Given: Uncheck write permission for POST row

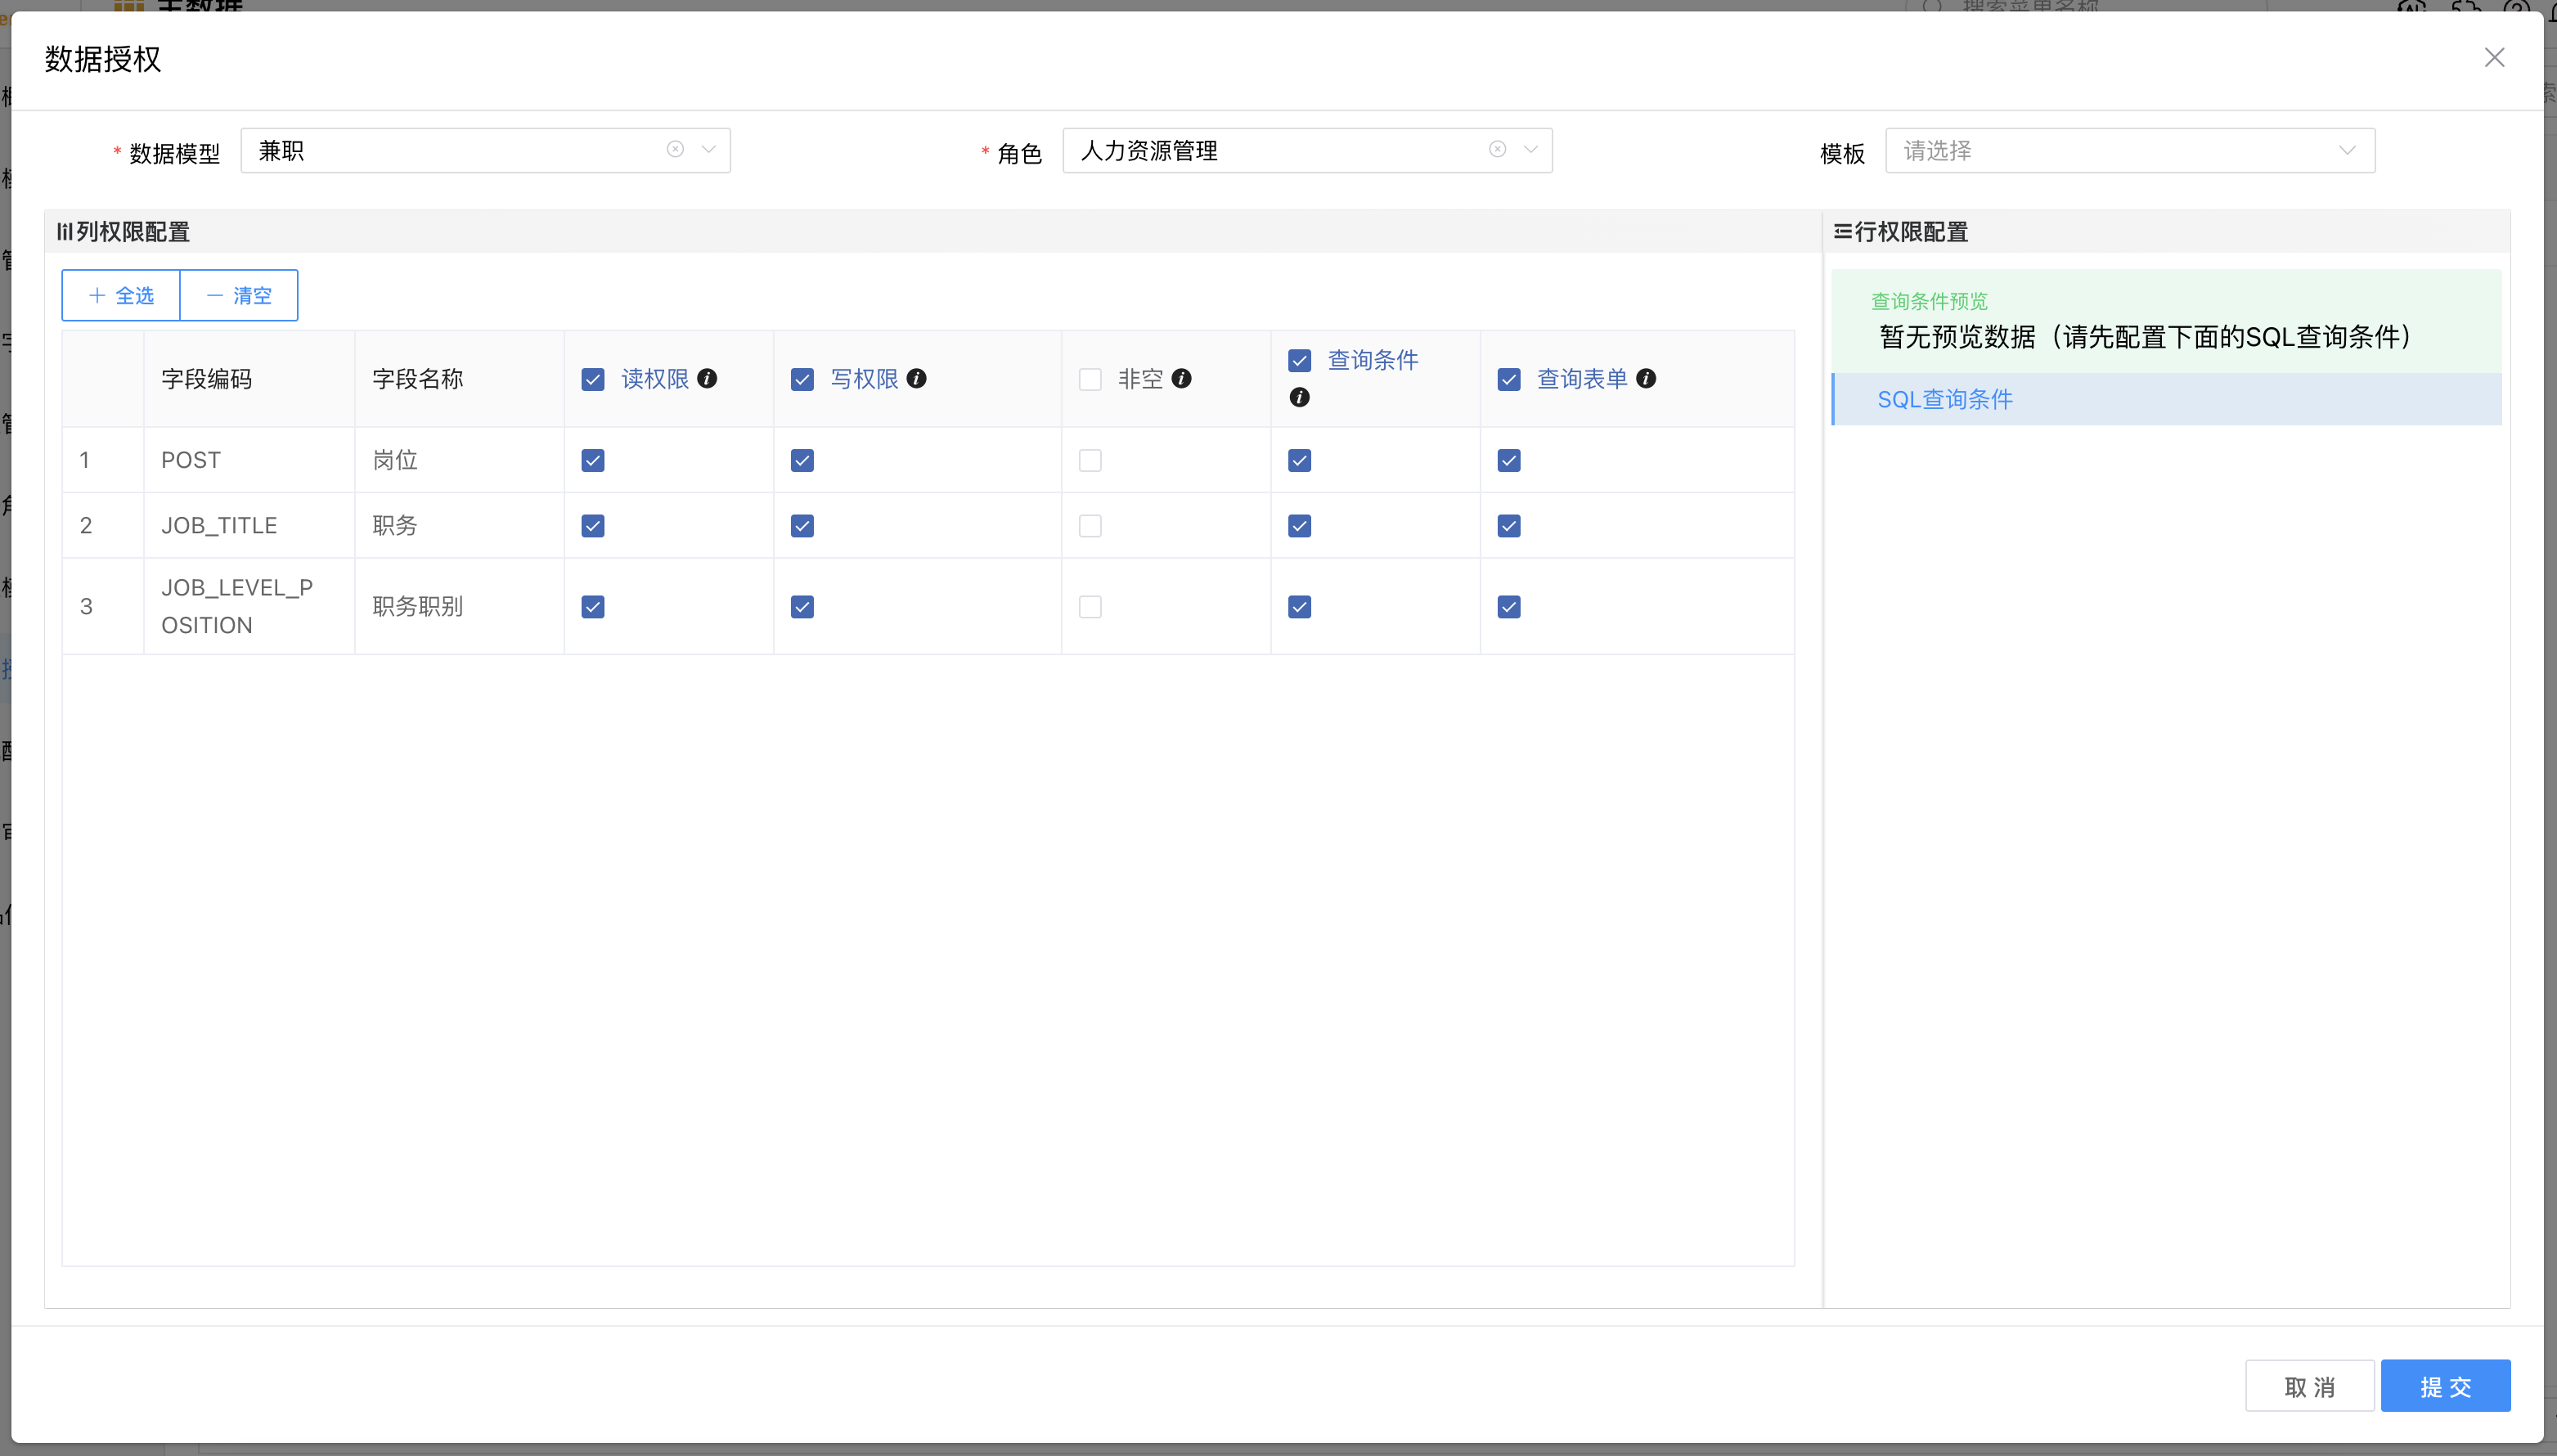Looking at the screenshot, I should pyautogui.click(x=802, y=460).
